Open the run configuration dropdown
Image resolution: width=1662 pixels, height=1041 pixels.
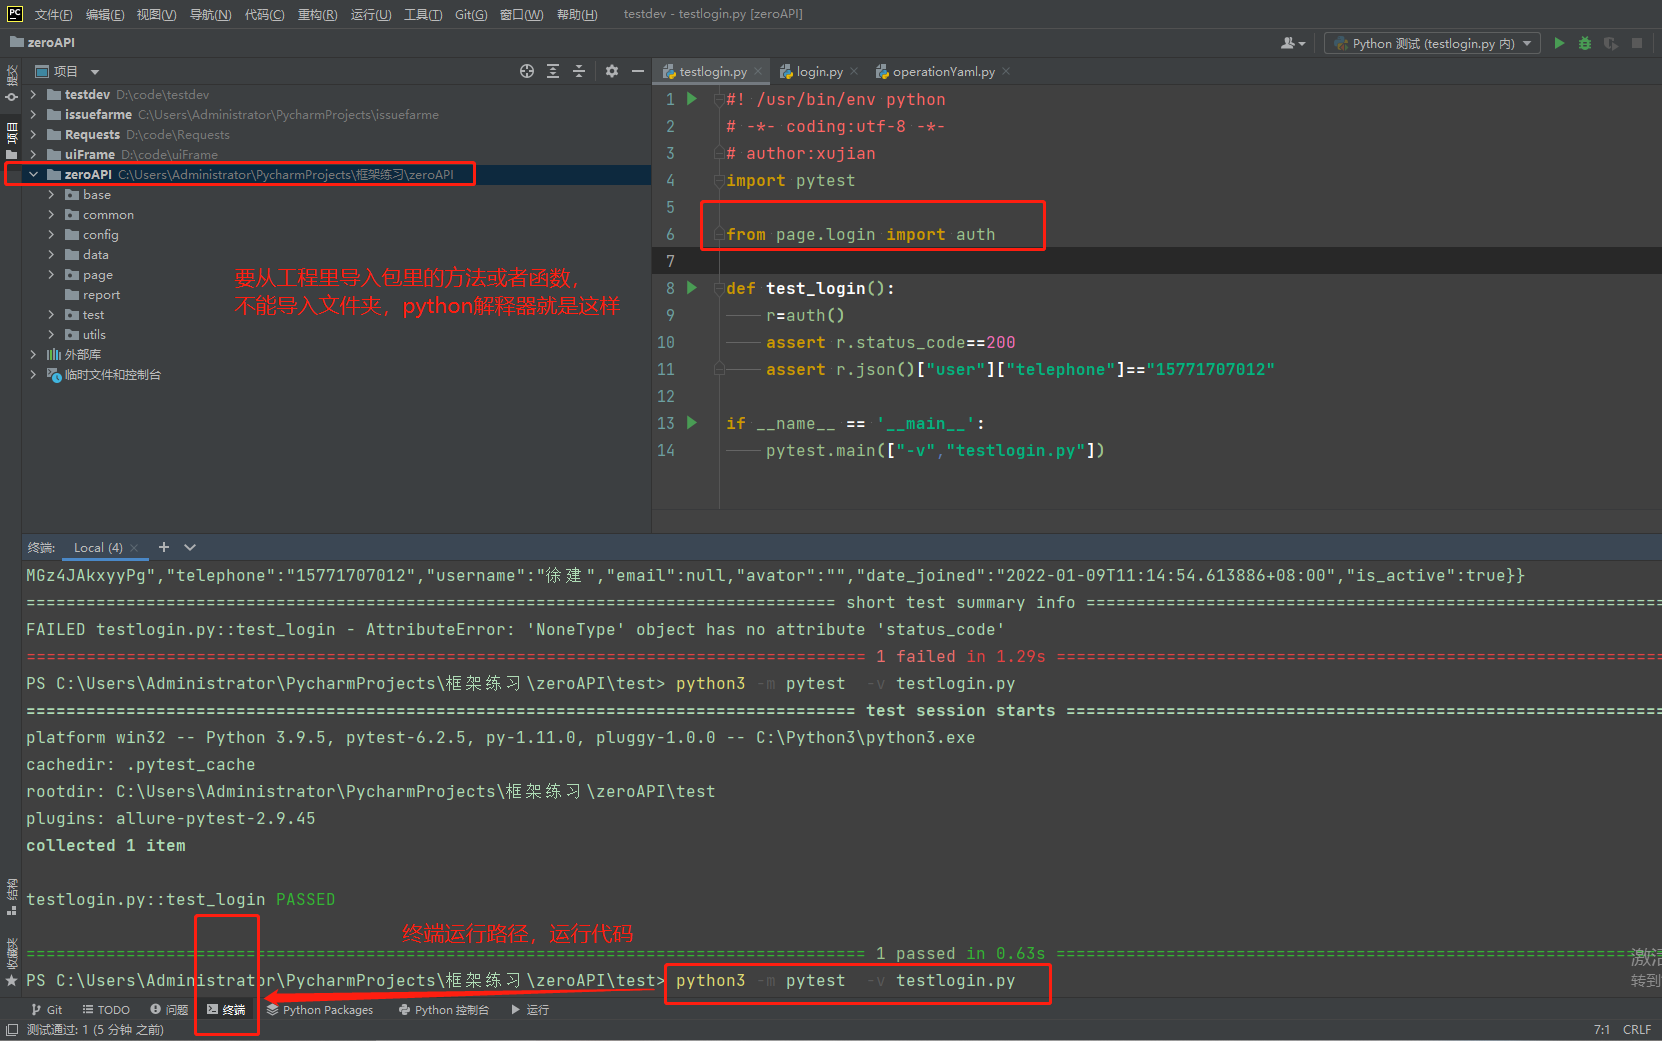click(1432, 43)
